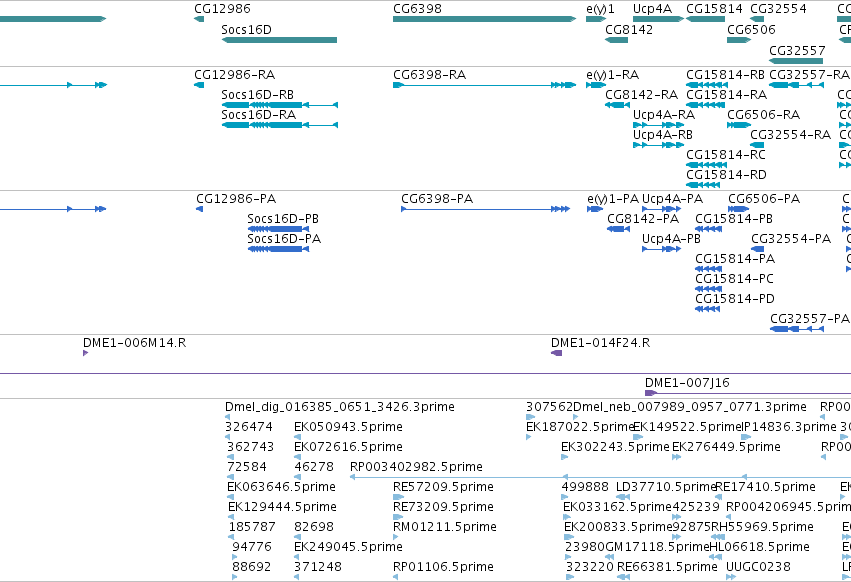The height and width of the screenshot is (582, 851).
Task: Select the CG15814 gene bar
Action: (705, 19)
